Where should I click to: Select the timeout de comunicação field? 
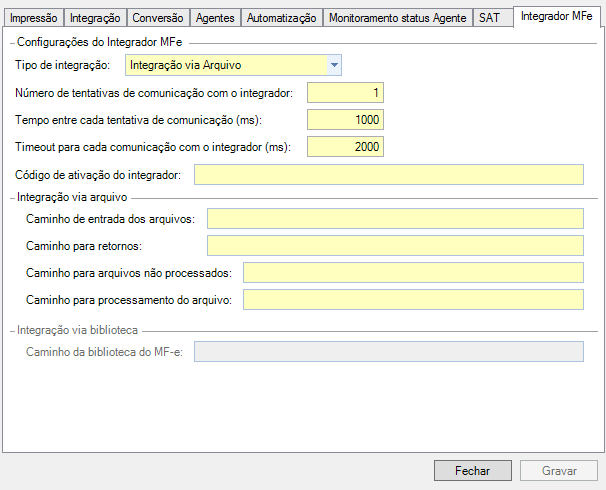coord(345,147)
